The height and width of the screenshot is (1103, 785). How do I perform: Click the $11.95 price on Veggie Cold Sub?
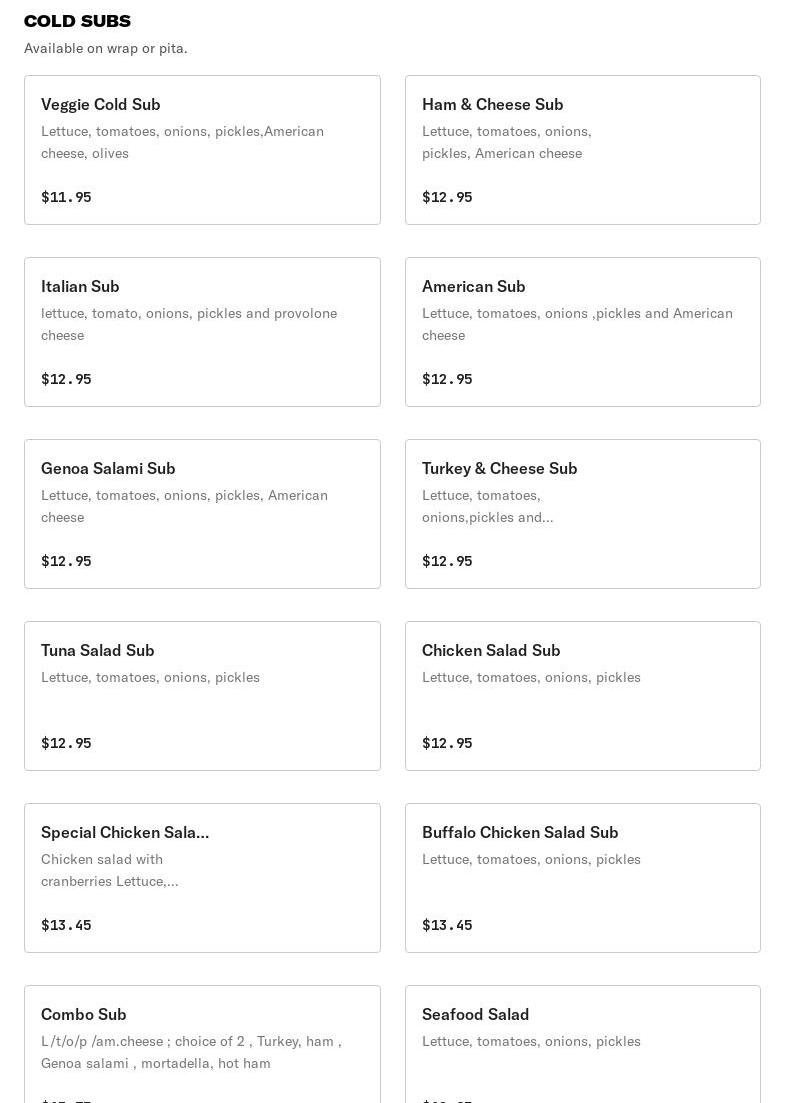[x=66, y=197]
